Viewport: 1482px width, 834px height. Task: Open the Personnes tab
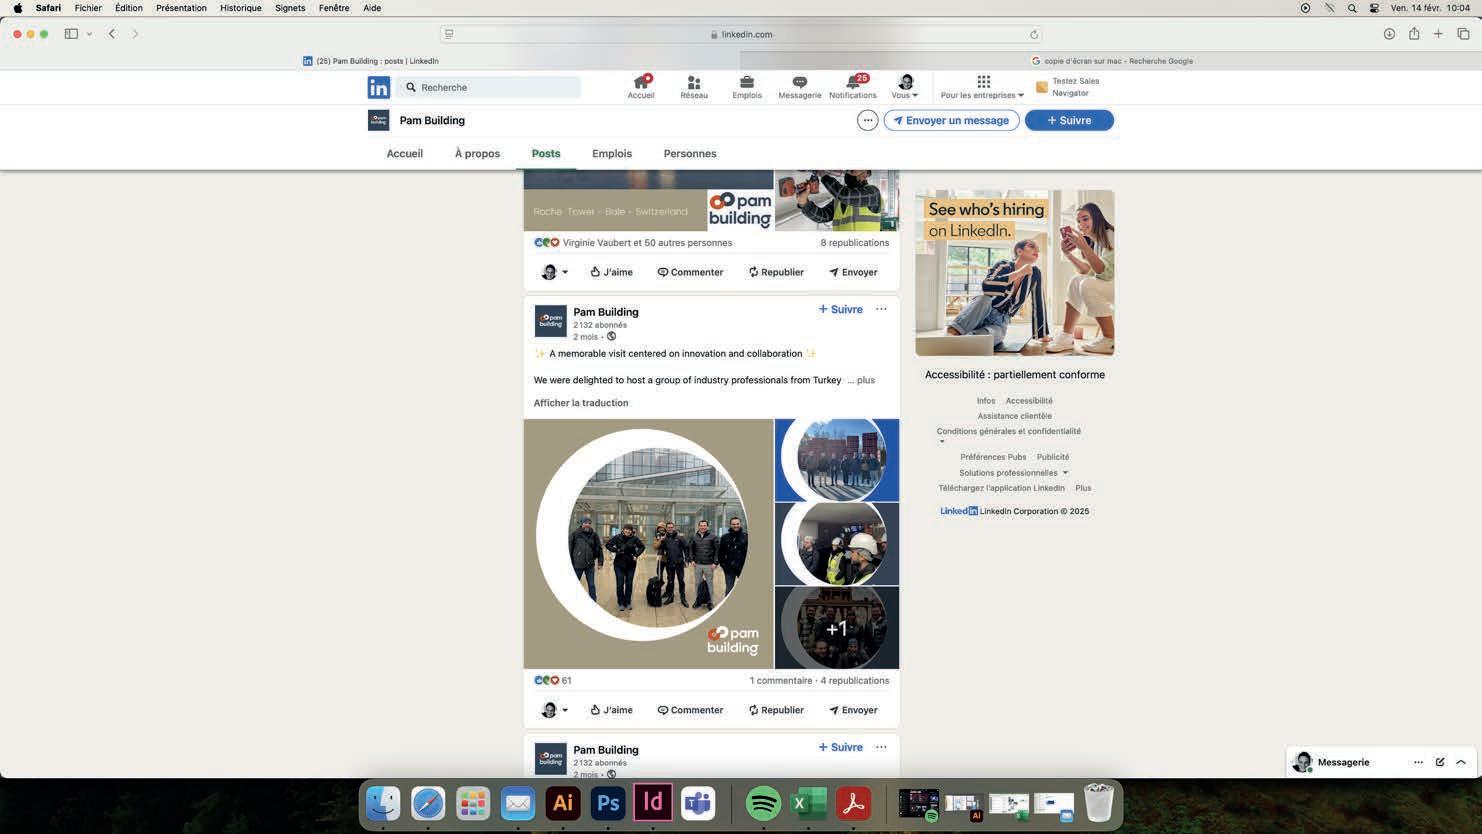tap(690, 154)
